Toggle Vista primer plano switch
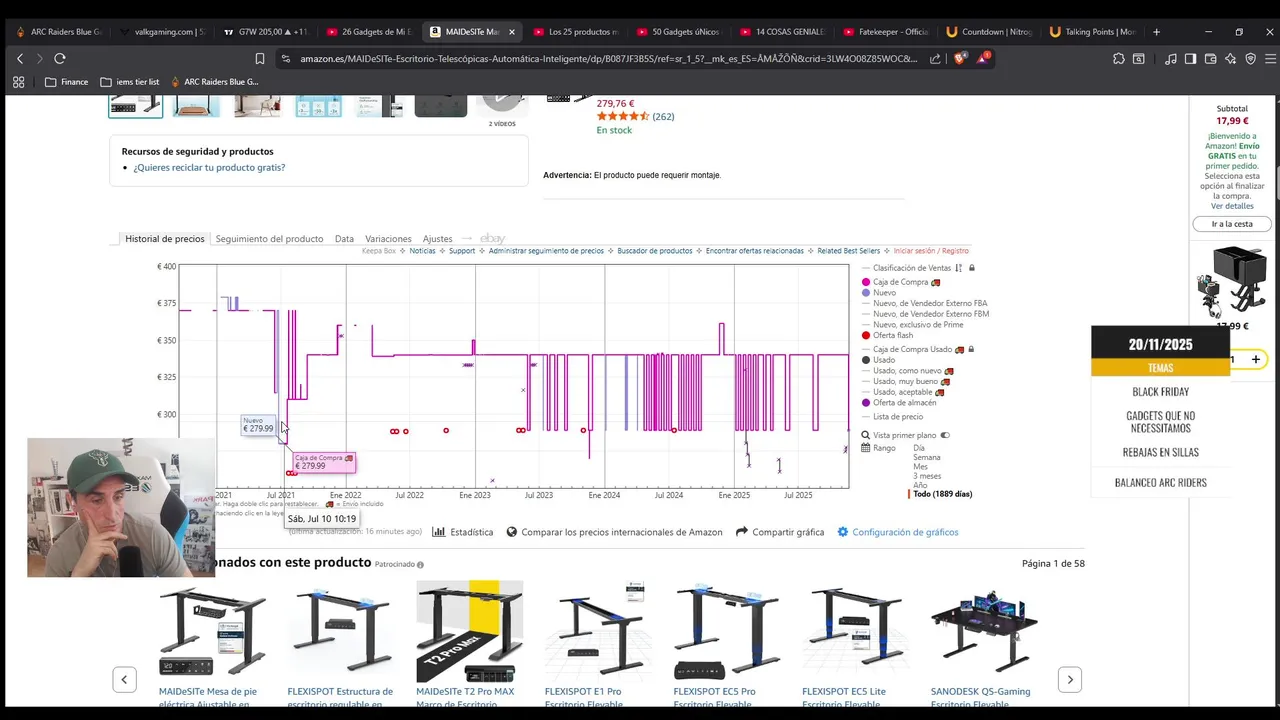 (x=945, y=435)
